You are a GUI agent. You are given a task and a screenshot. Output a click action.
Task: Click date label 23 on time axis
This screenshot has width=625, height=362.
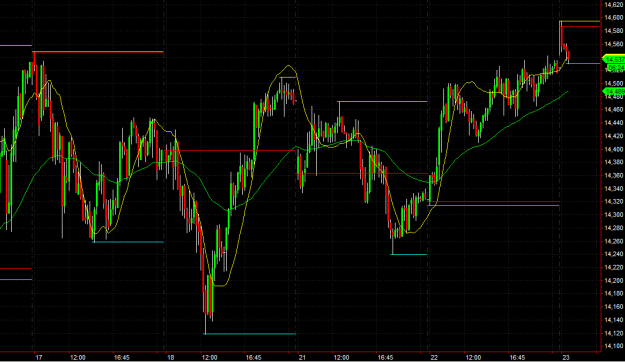566,358
